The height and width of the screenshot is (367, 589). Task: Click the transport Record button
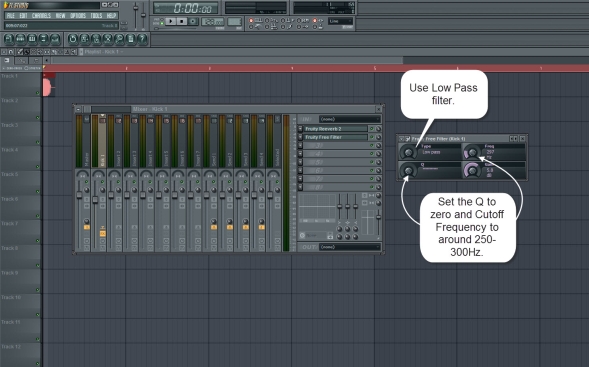[x=193, y=21]
